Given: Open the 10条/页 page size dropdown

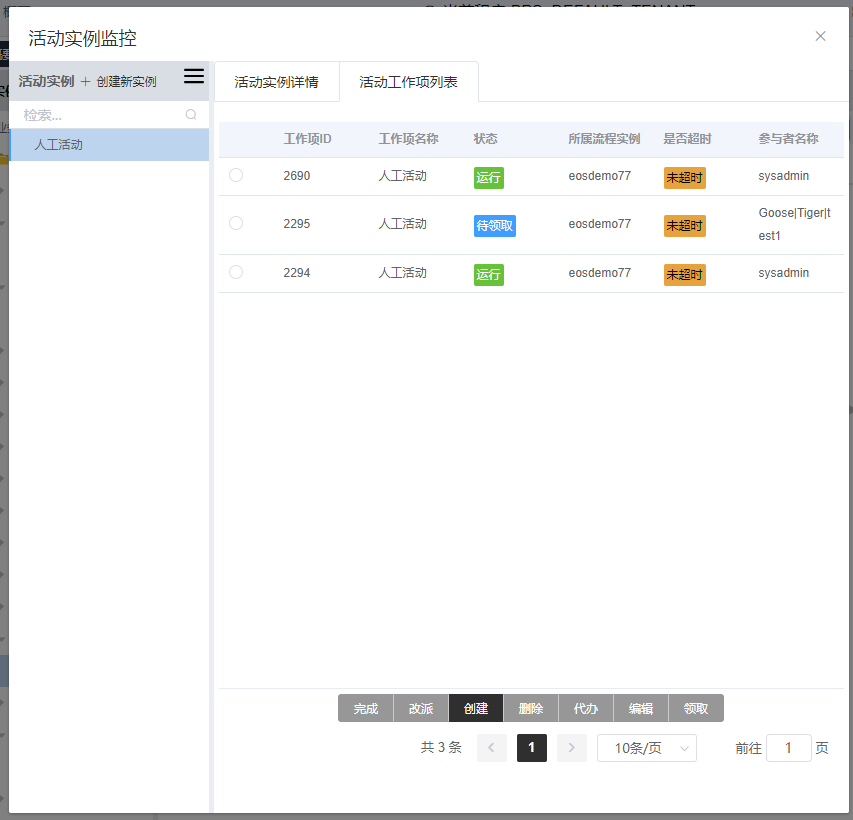Looking at the screenshot, I should (646, 748).
